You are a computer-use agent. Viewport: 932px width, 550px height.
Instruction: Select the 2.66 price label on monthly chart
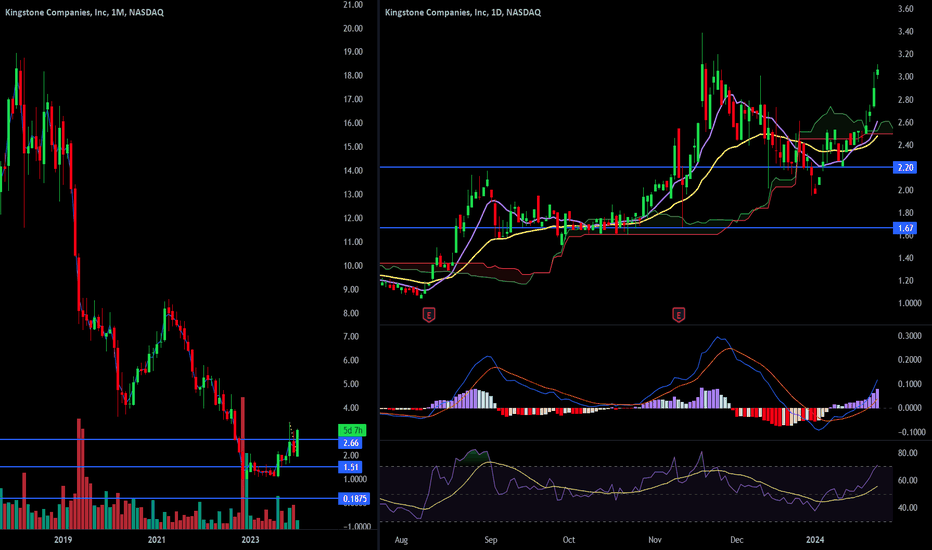[x=351, y=443]
